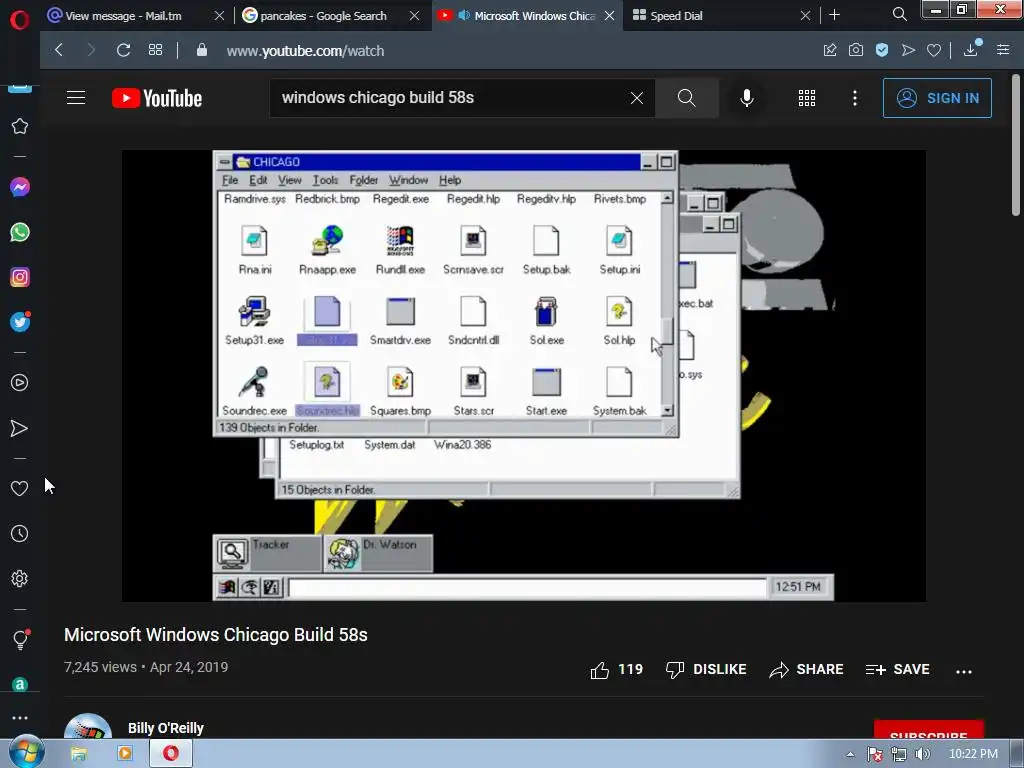The image size is (1024, 768).
Task: Add page to bookmarks heart in address bar
Action: pos(934,50)
